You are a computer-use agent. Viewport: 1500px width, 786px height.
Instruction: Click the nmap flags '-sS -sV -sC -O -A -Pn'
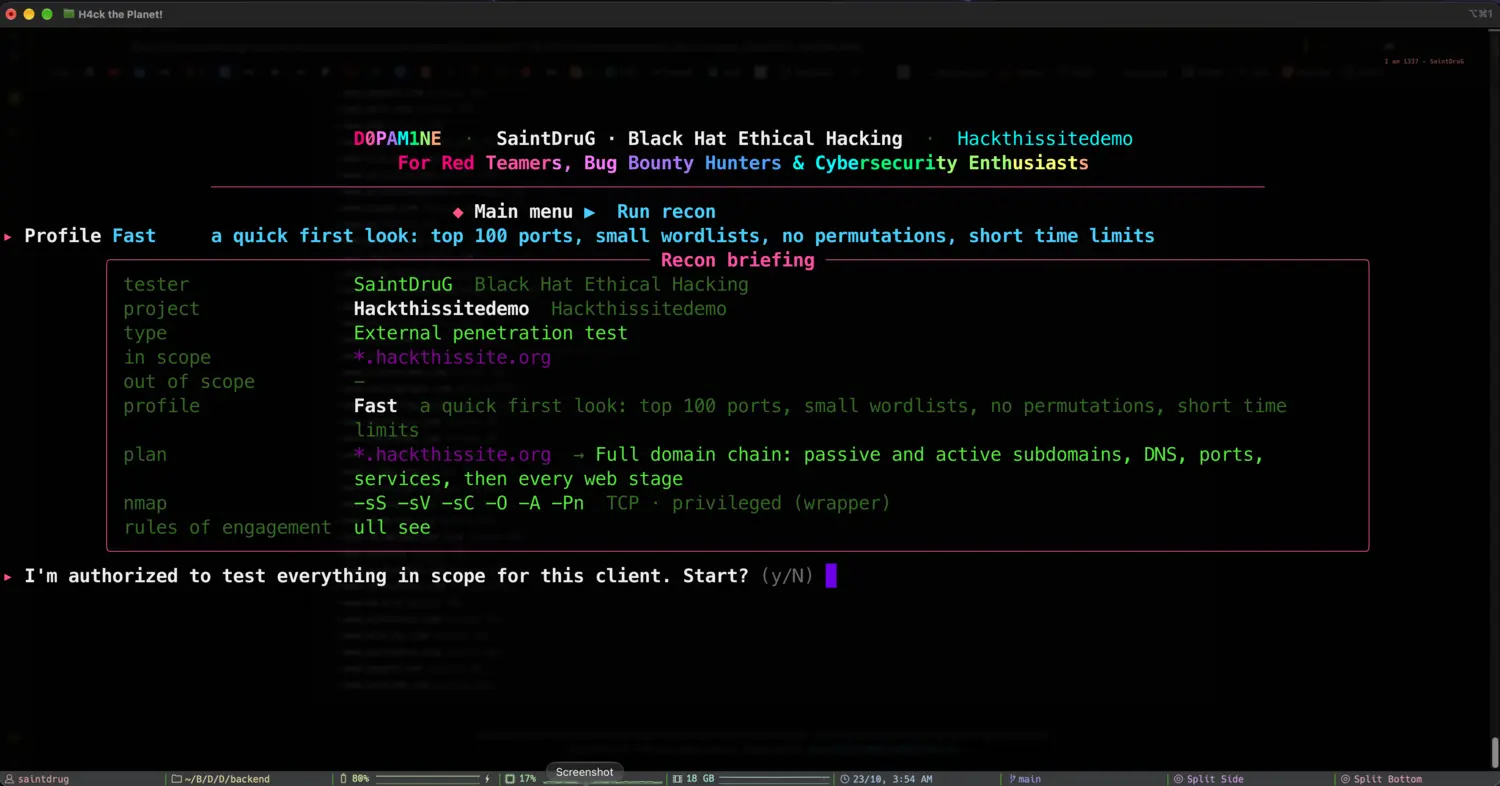(469, 503)
